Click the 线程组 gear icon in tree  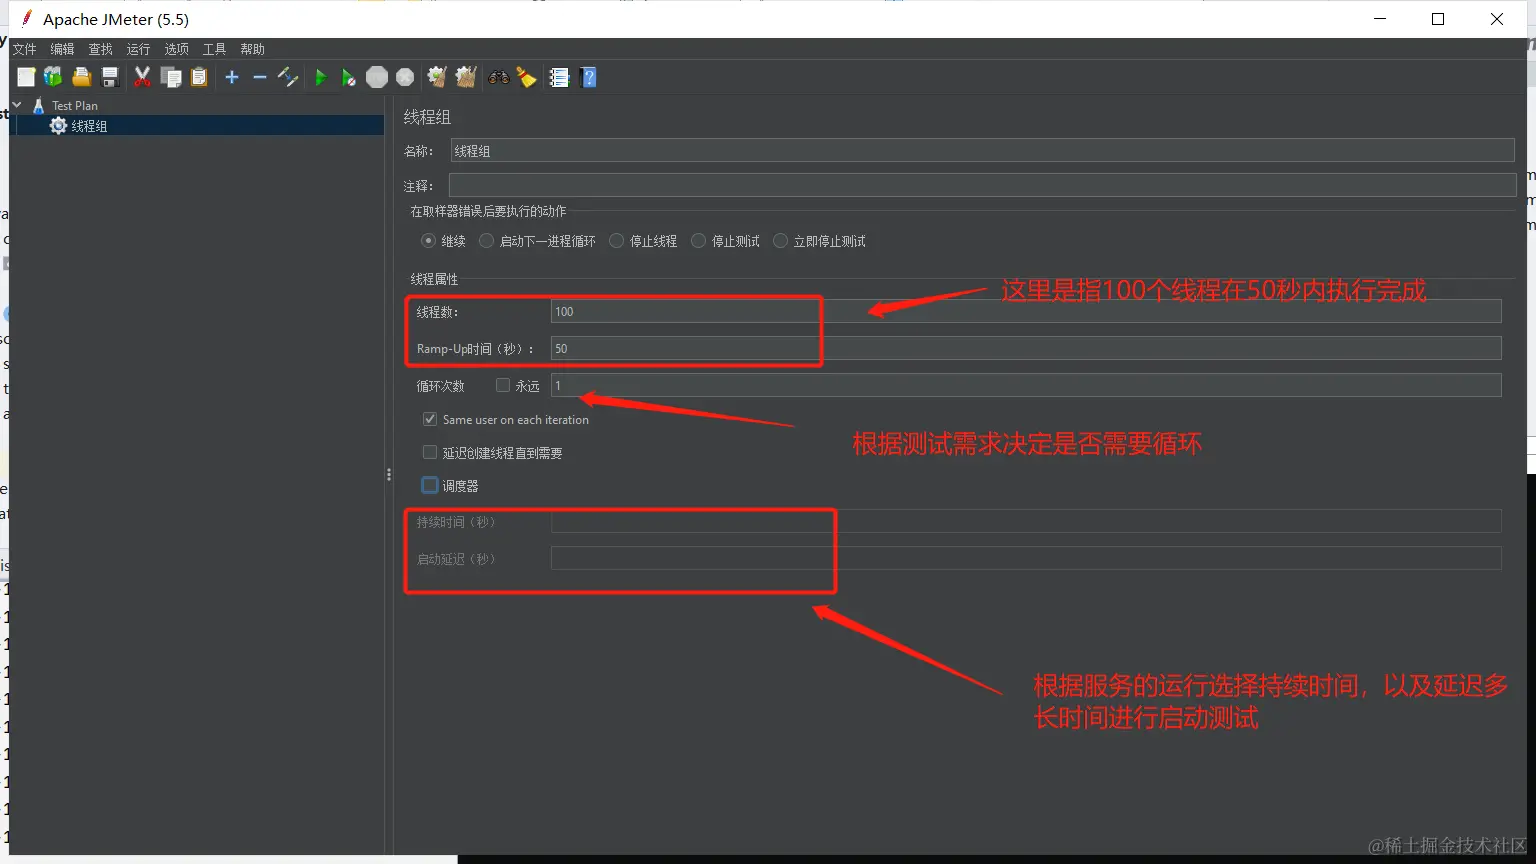58,126
